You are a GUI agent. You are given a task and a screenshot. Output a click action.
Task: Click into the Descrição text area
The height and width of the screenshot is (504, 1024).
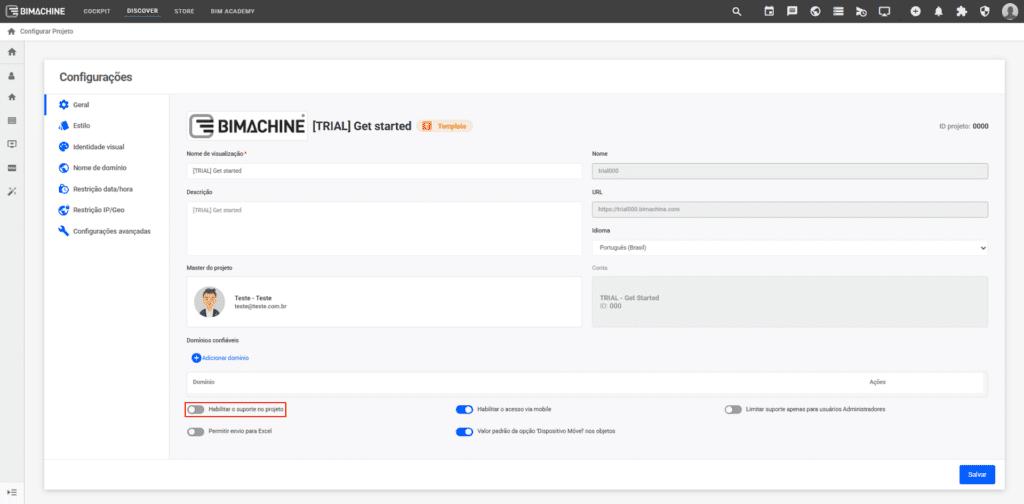click(384, 228)
